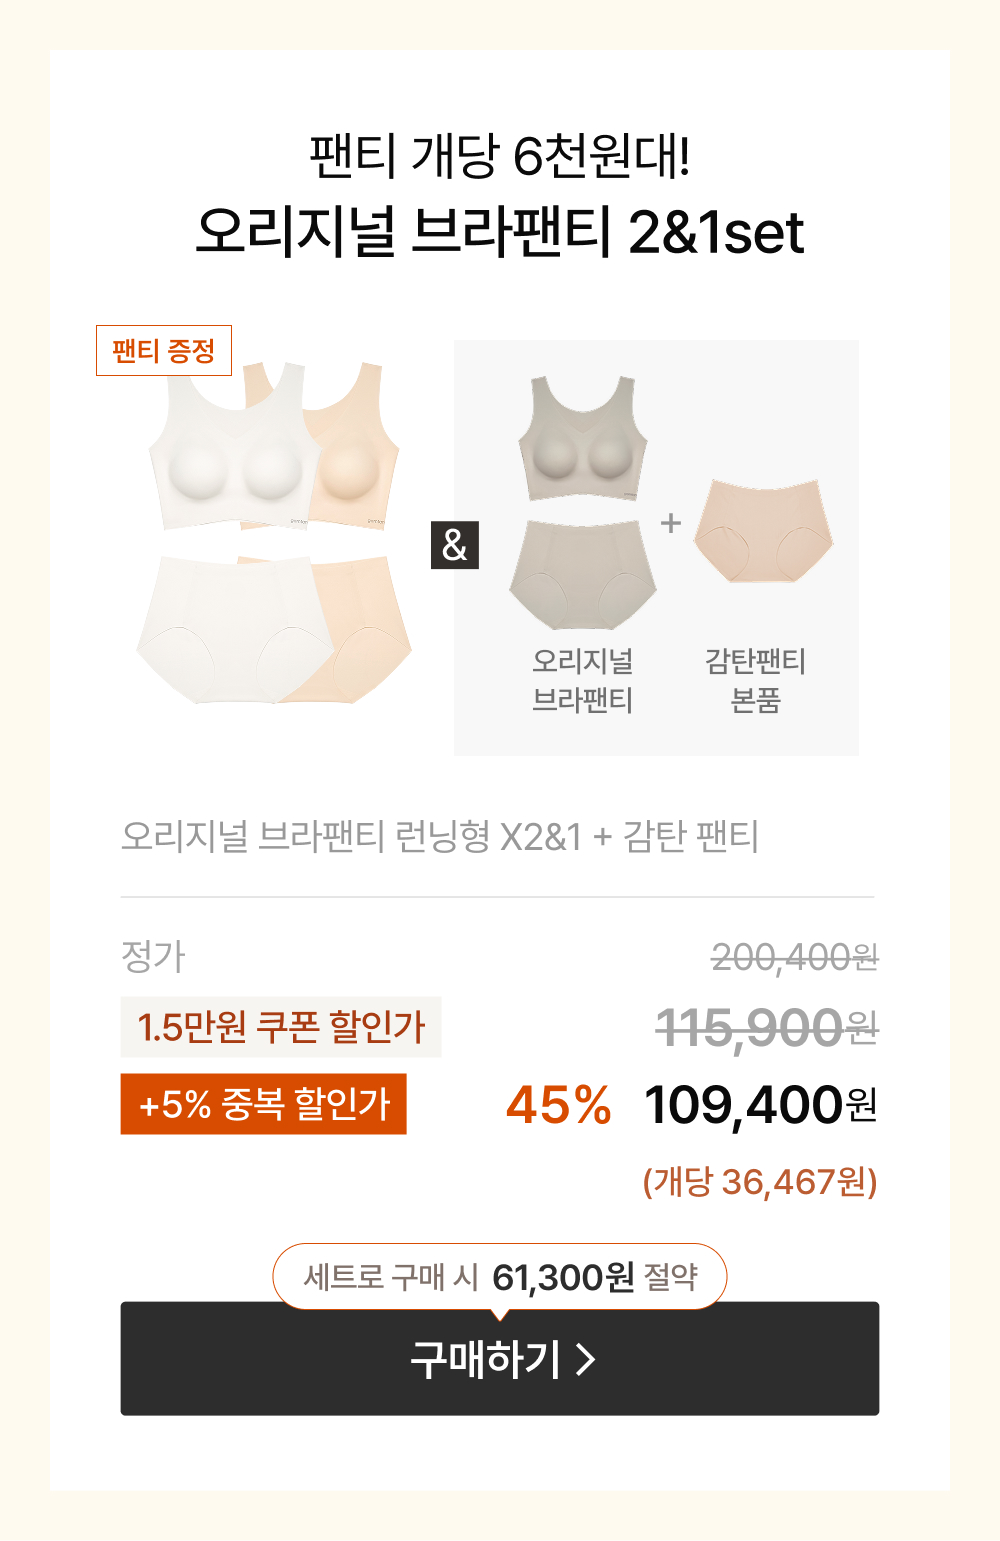Click the product name 오리지널 브라팬티 런닝형 X2&1
This screenshot has height=1541, width=1000.
pyautogui.click(x=351, y=836)
